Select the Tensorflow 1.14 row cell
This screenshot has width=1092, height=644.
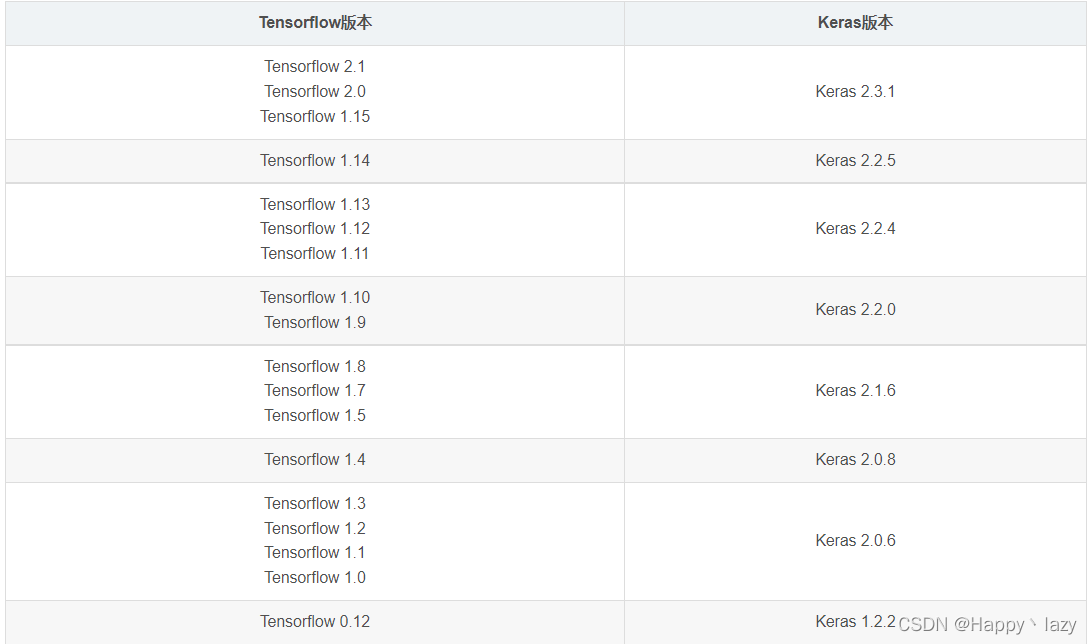[x=315, y=160]
